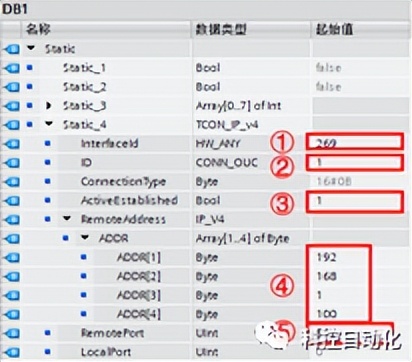
Task: Select the InterfaceId field name
Action: [110, 144]
